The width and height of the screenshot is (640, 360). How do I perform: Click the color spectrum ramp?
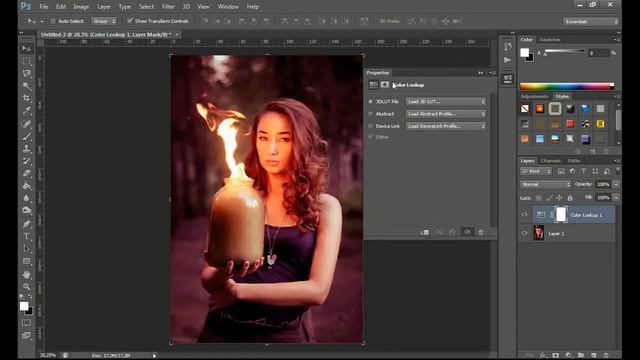pyautogui.click(x=567, y=86)
